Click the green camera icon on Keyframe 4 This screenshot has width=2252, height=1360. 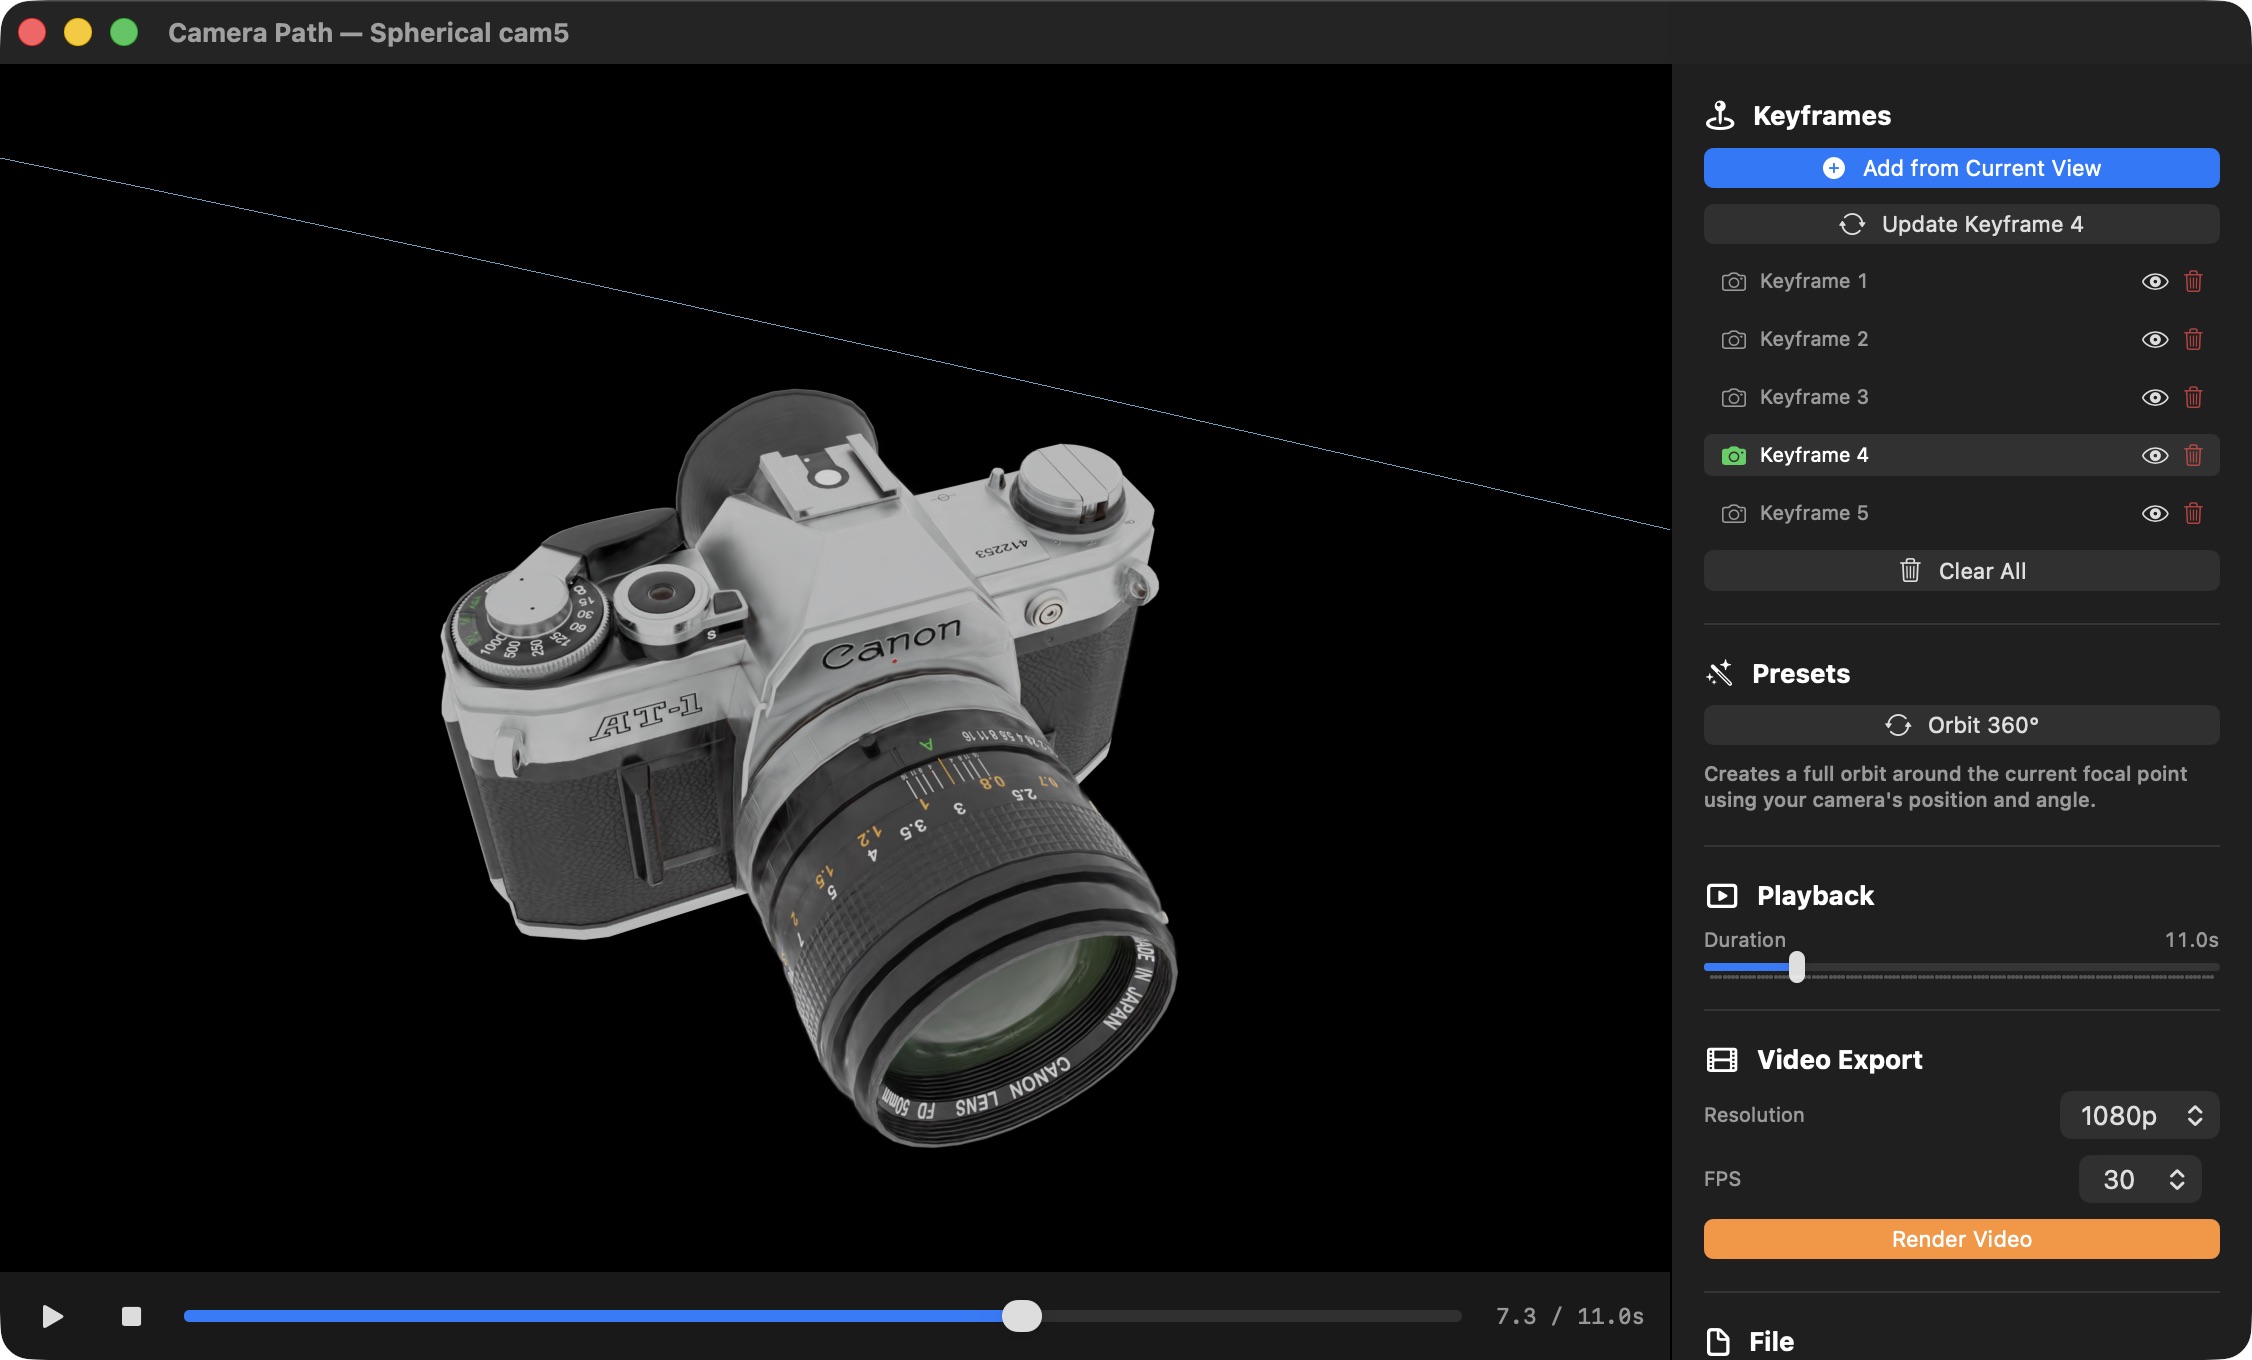click(x=1733, y=455)
